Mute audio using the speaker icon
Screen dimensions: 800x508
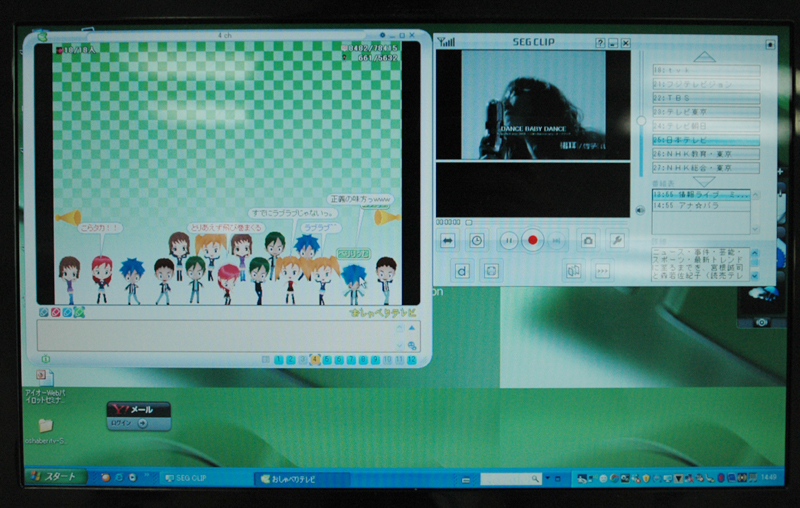point(640,211)
